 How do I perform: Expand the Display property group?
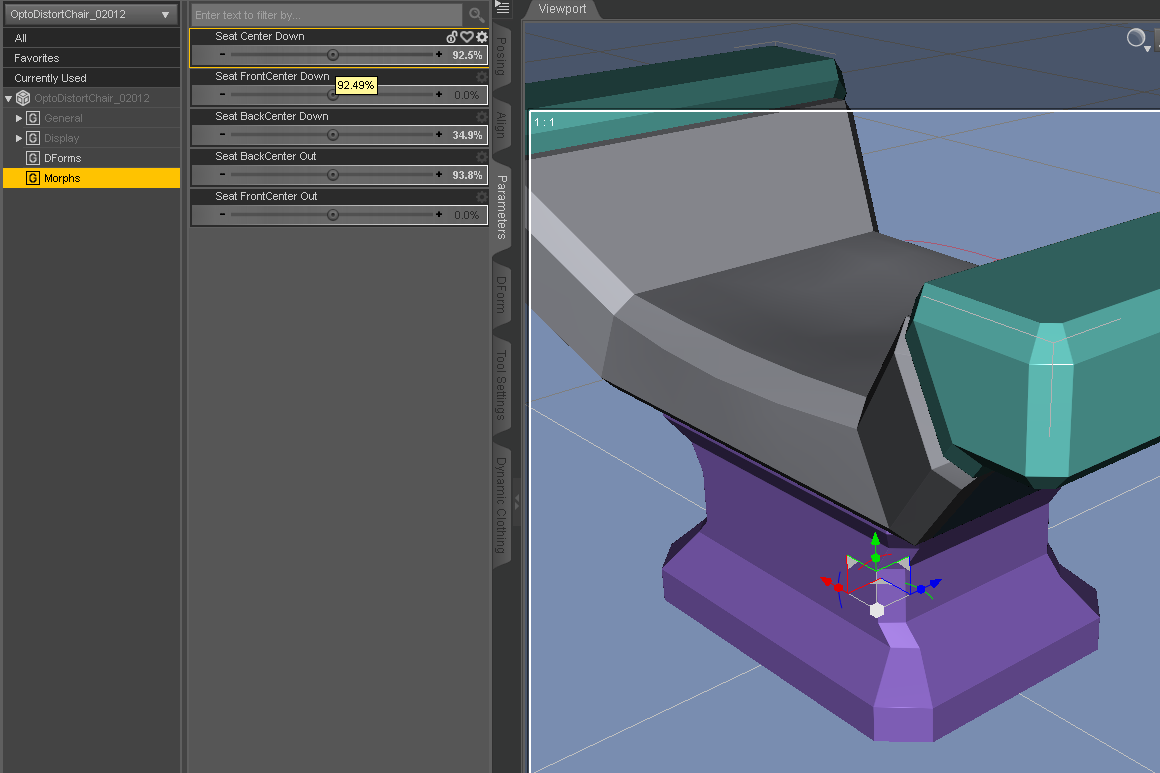[x=19, y=138]
